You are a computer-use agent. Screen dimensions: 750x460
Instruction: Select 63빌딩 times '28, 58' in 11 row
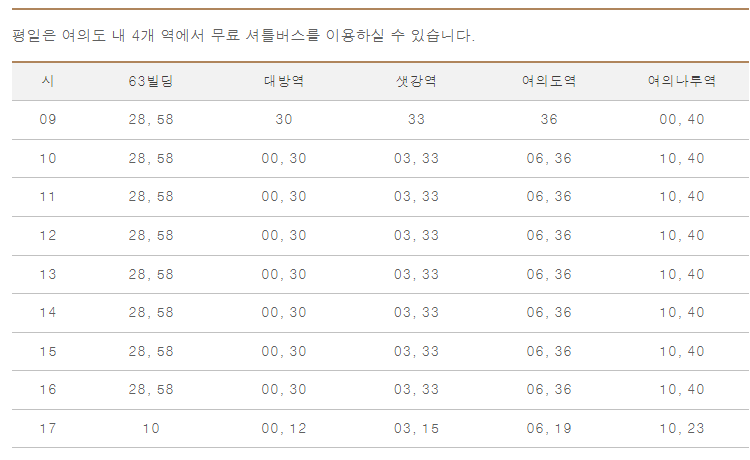151,197
